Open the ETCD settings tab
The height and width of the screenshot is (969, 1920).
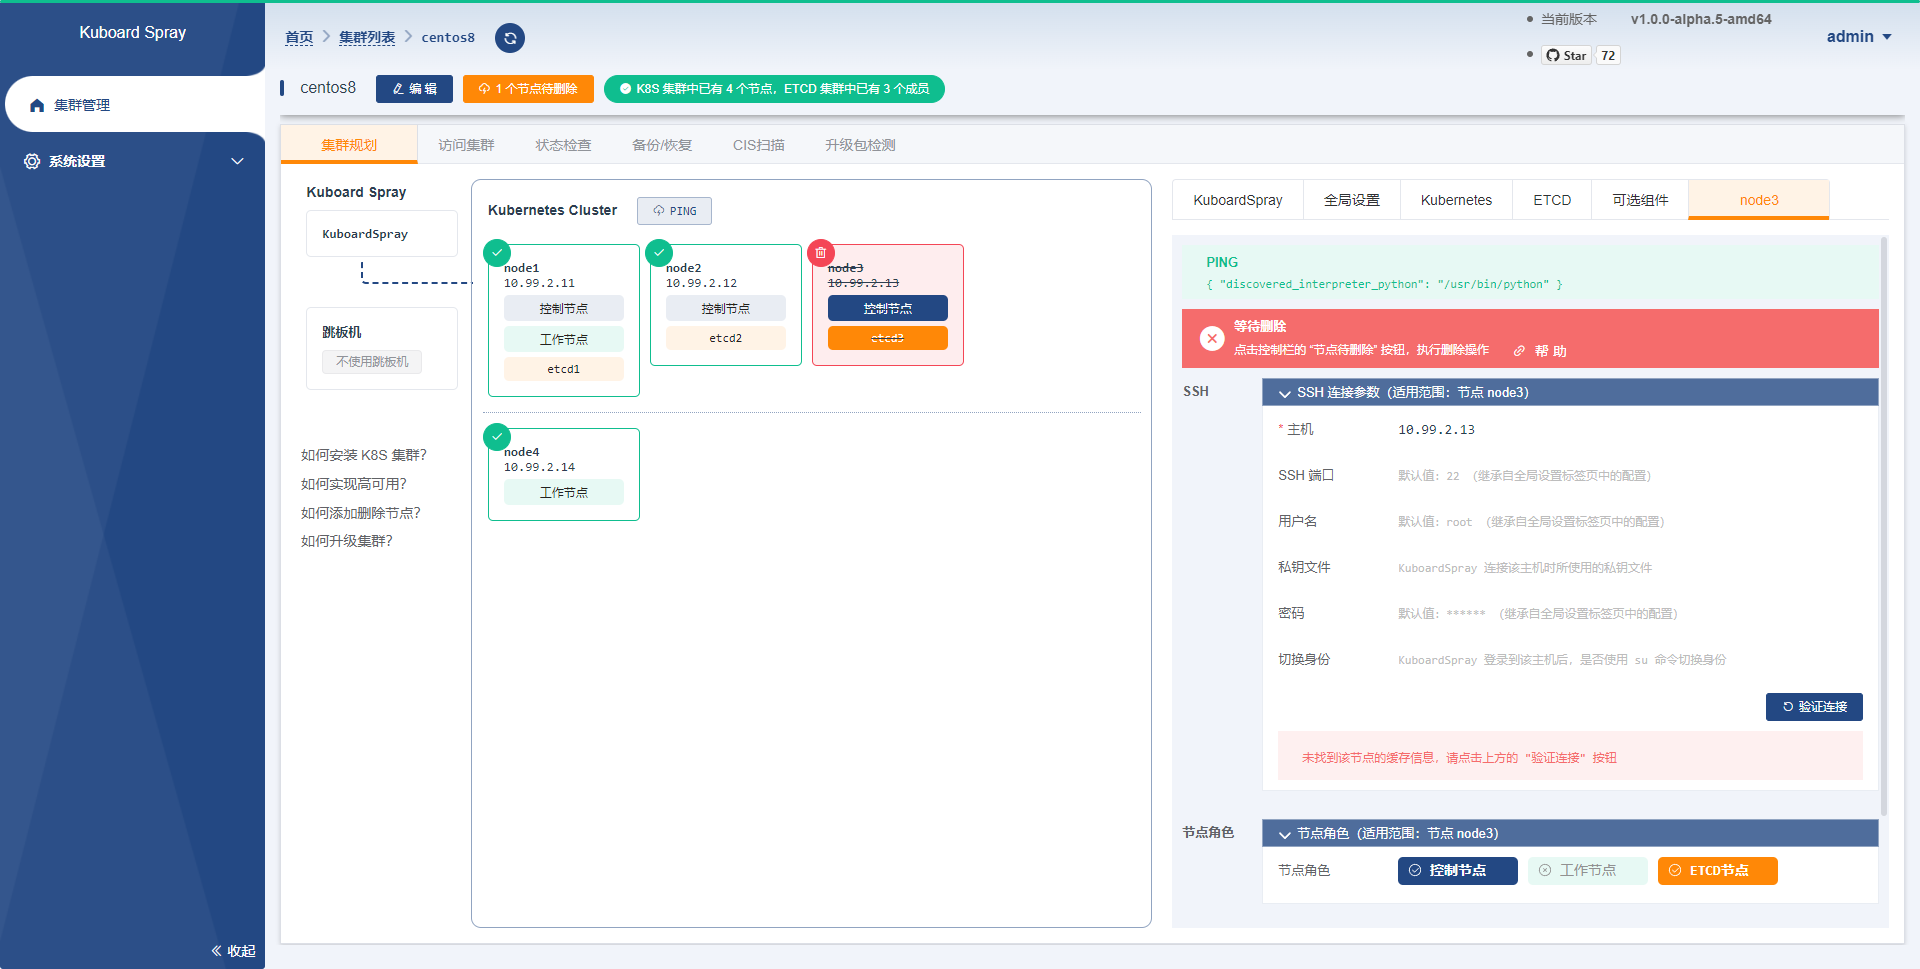pyautogui.click(x=1552, y=200)
